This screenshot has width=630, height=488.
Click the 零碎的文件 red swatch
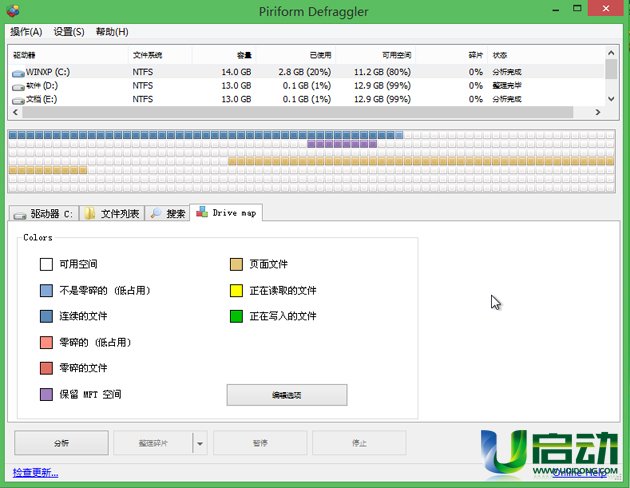46,368
